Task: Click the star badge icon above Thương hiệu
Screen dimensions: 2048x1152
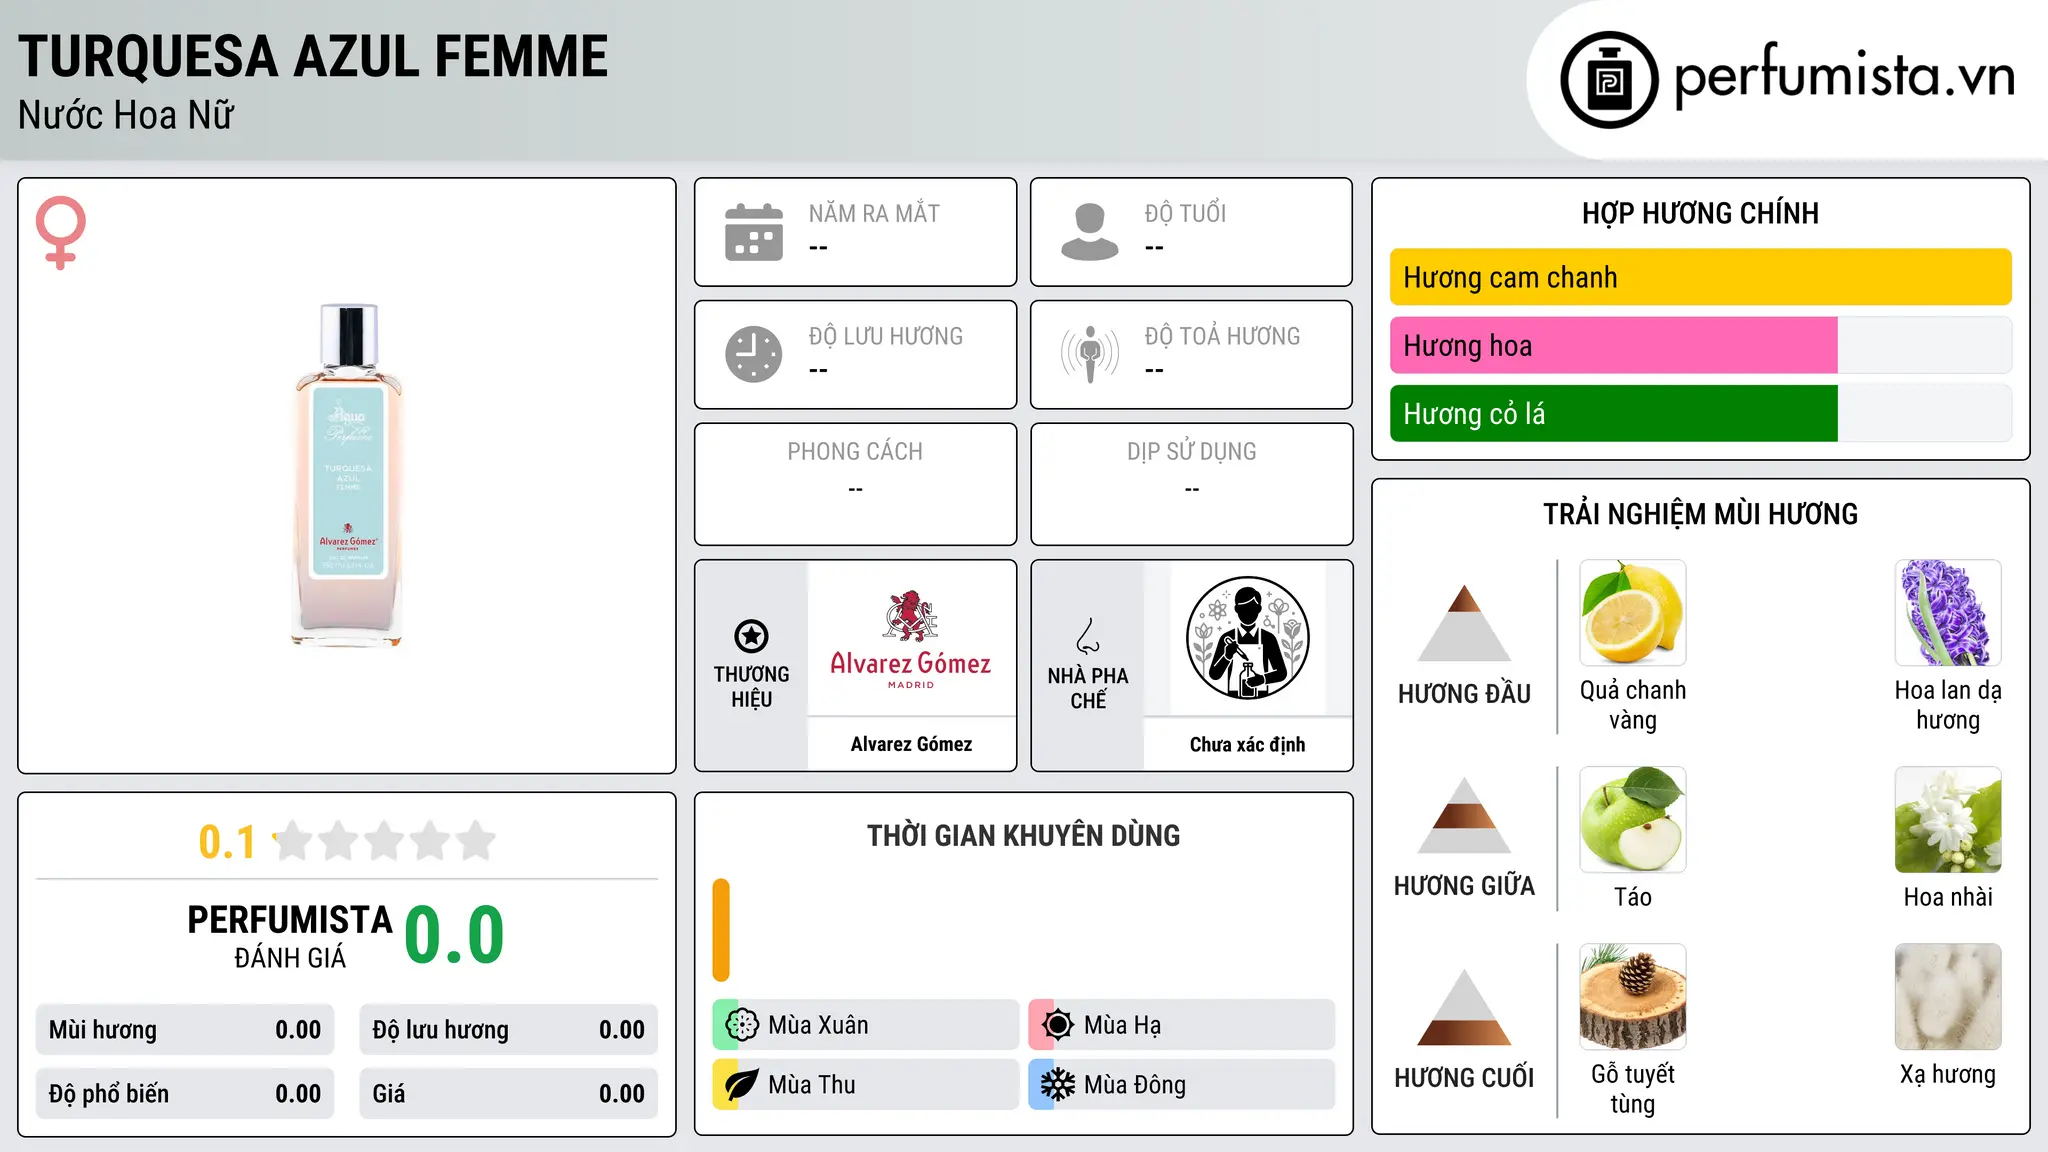Action: [751, 636]
